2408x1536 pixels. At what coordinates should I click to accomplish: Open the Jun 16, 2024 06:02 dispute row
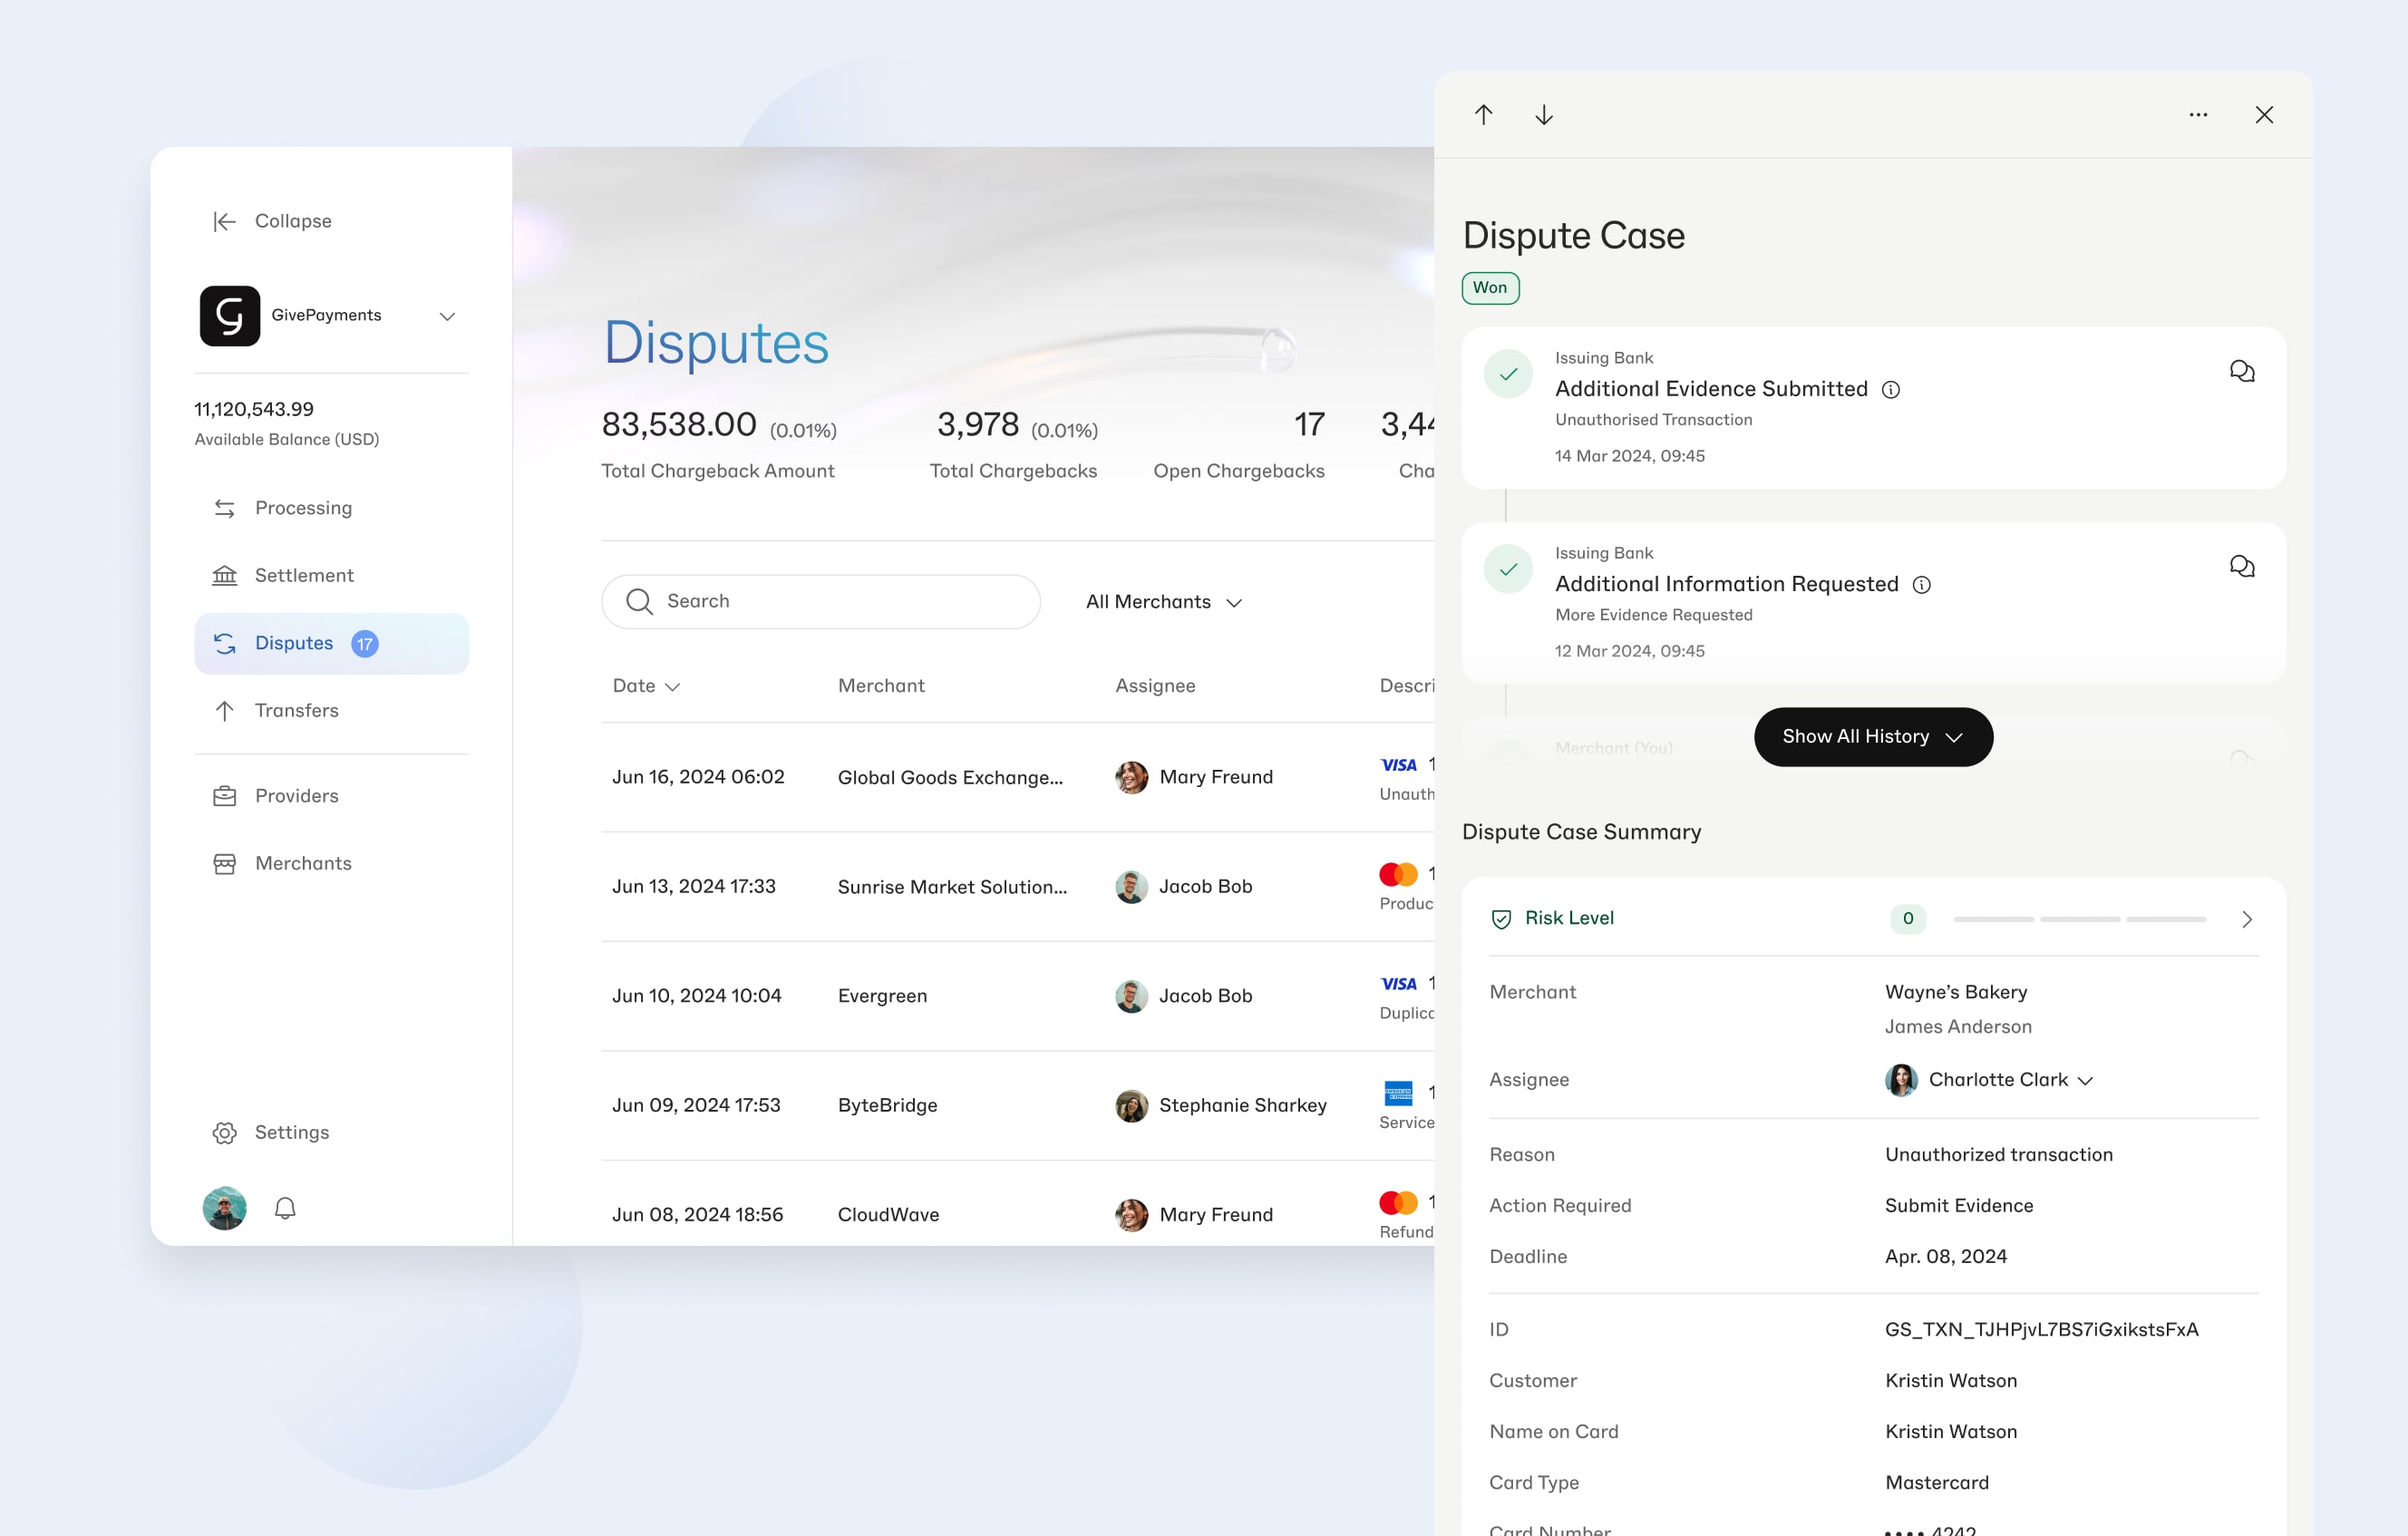[x=1018, y=777]
